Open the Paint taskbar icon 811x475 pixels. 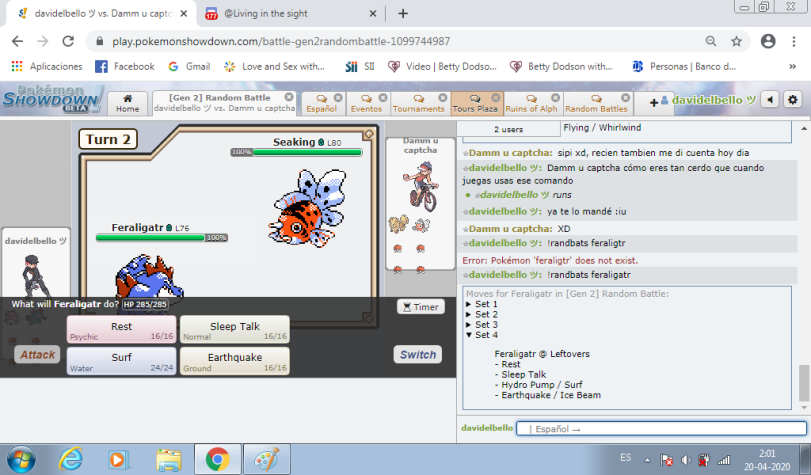click(x=267, y=459)
